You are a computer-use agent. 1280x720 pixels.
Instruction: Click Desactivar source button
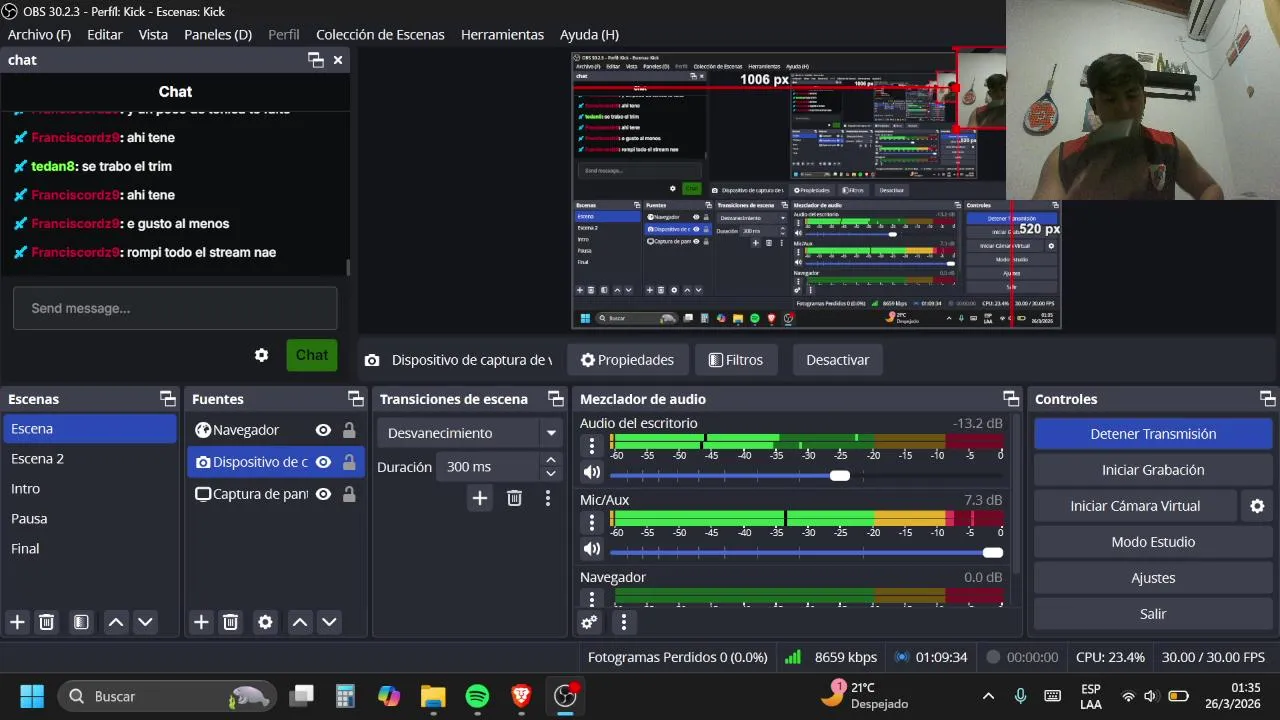click(x=838, y=360)
